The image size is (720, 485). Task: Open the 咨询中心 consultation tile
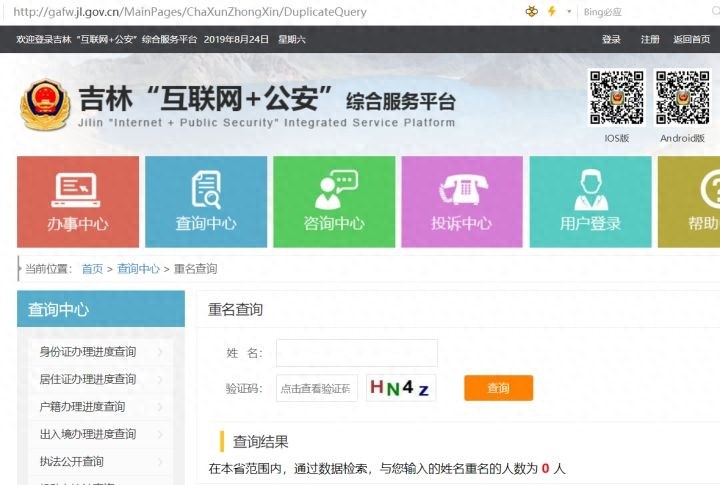click(x=334, y=201)
